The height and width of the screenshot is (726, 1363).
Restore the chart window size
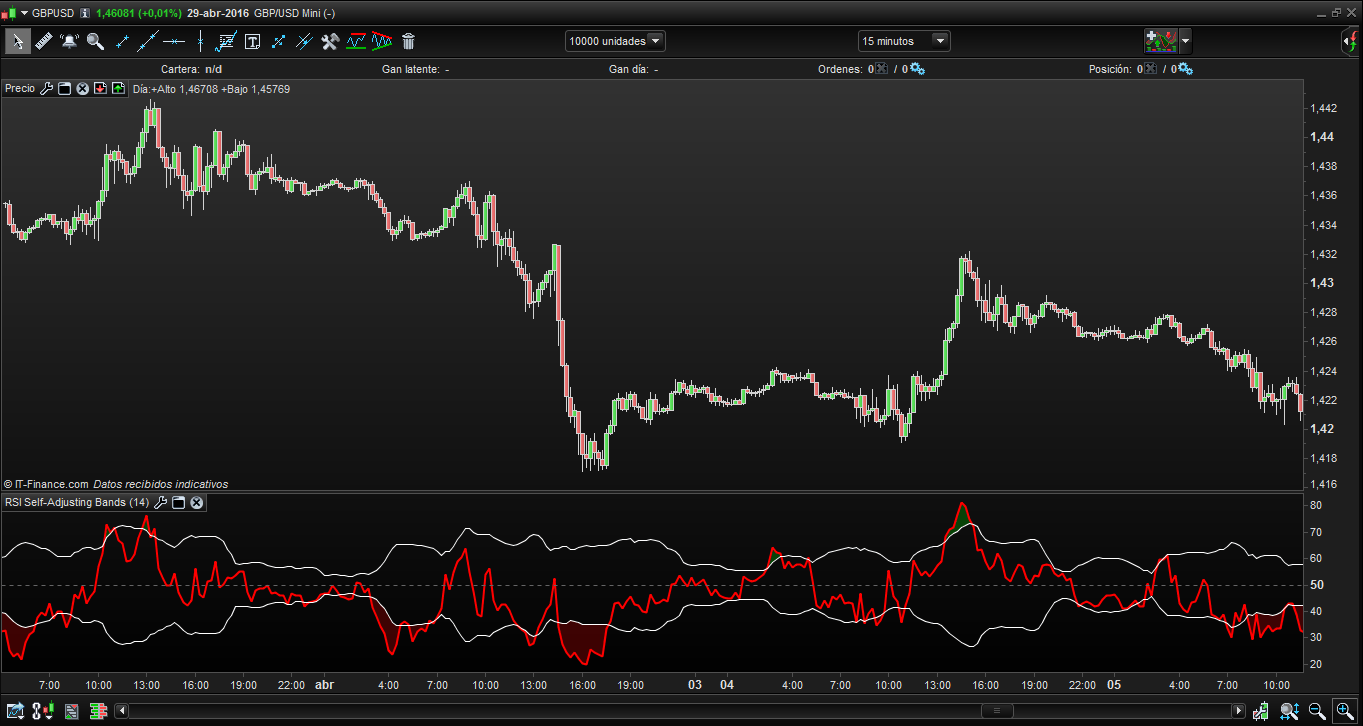(x=1334, y=13)
